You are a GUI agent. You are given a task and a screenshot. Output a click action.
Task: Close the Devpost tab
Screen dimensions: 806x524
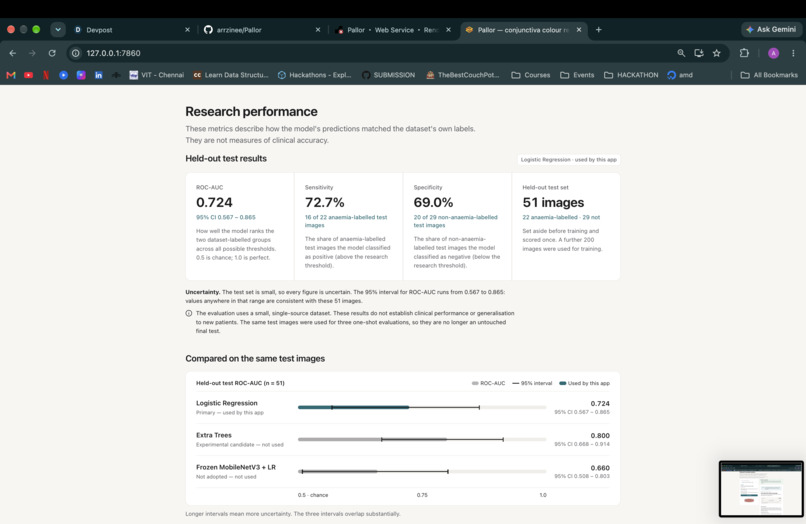[x=187, y=30]
